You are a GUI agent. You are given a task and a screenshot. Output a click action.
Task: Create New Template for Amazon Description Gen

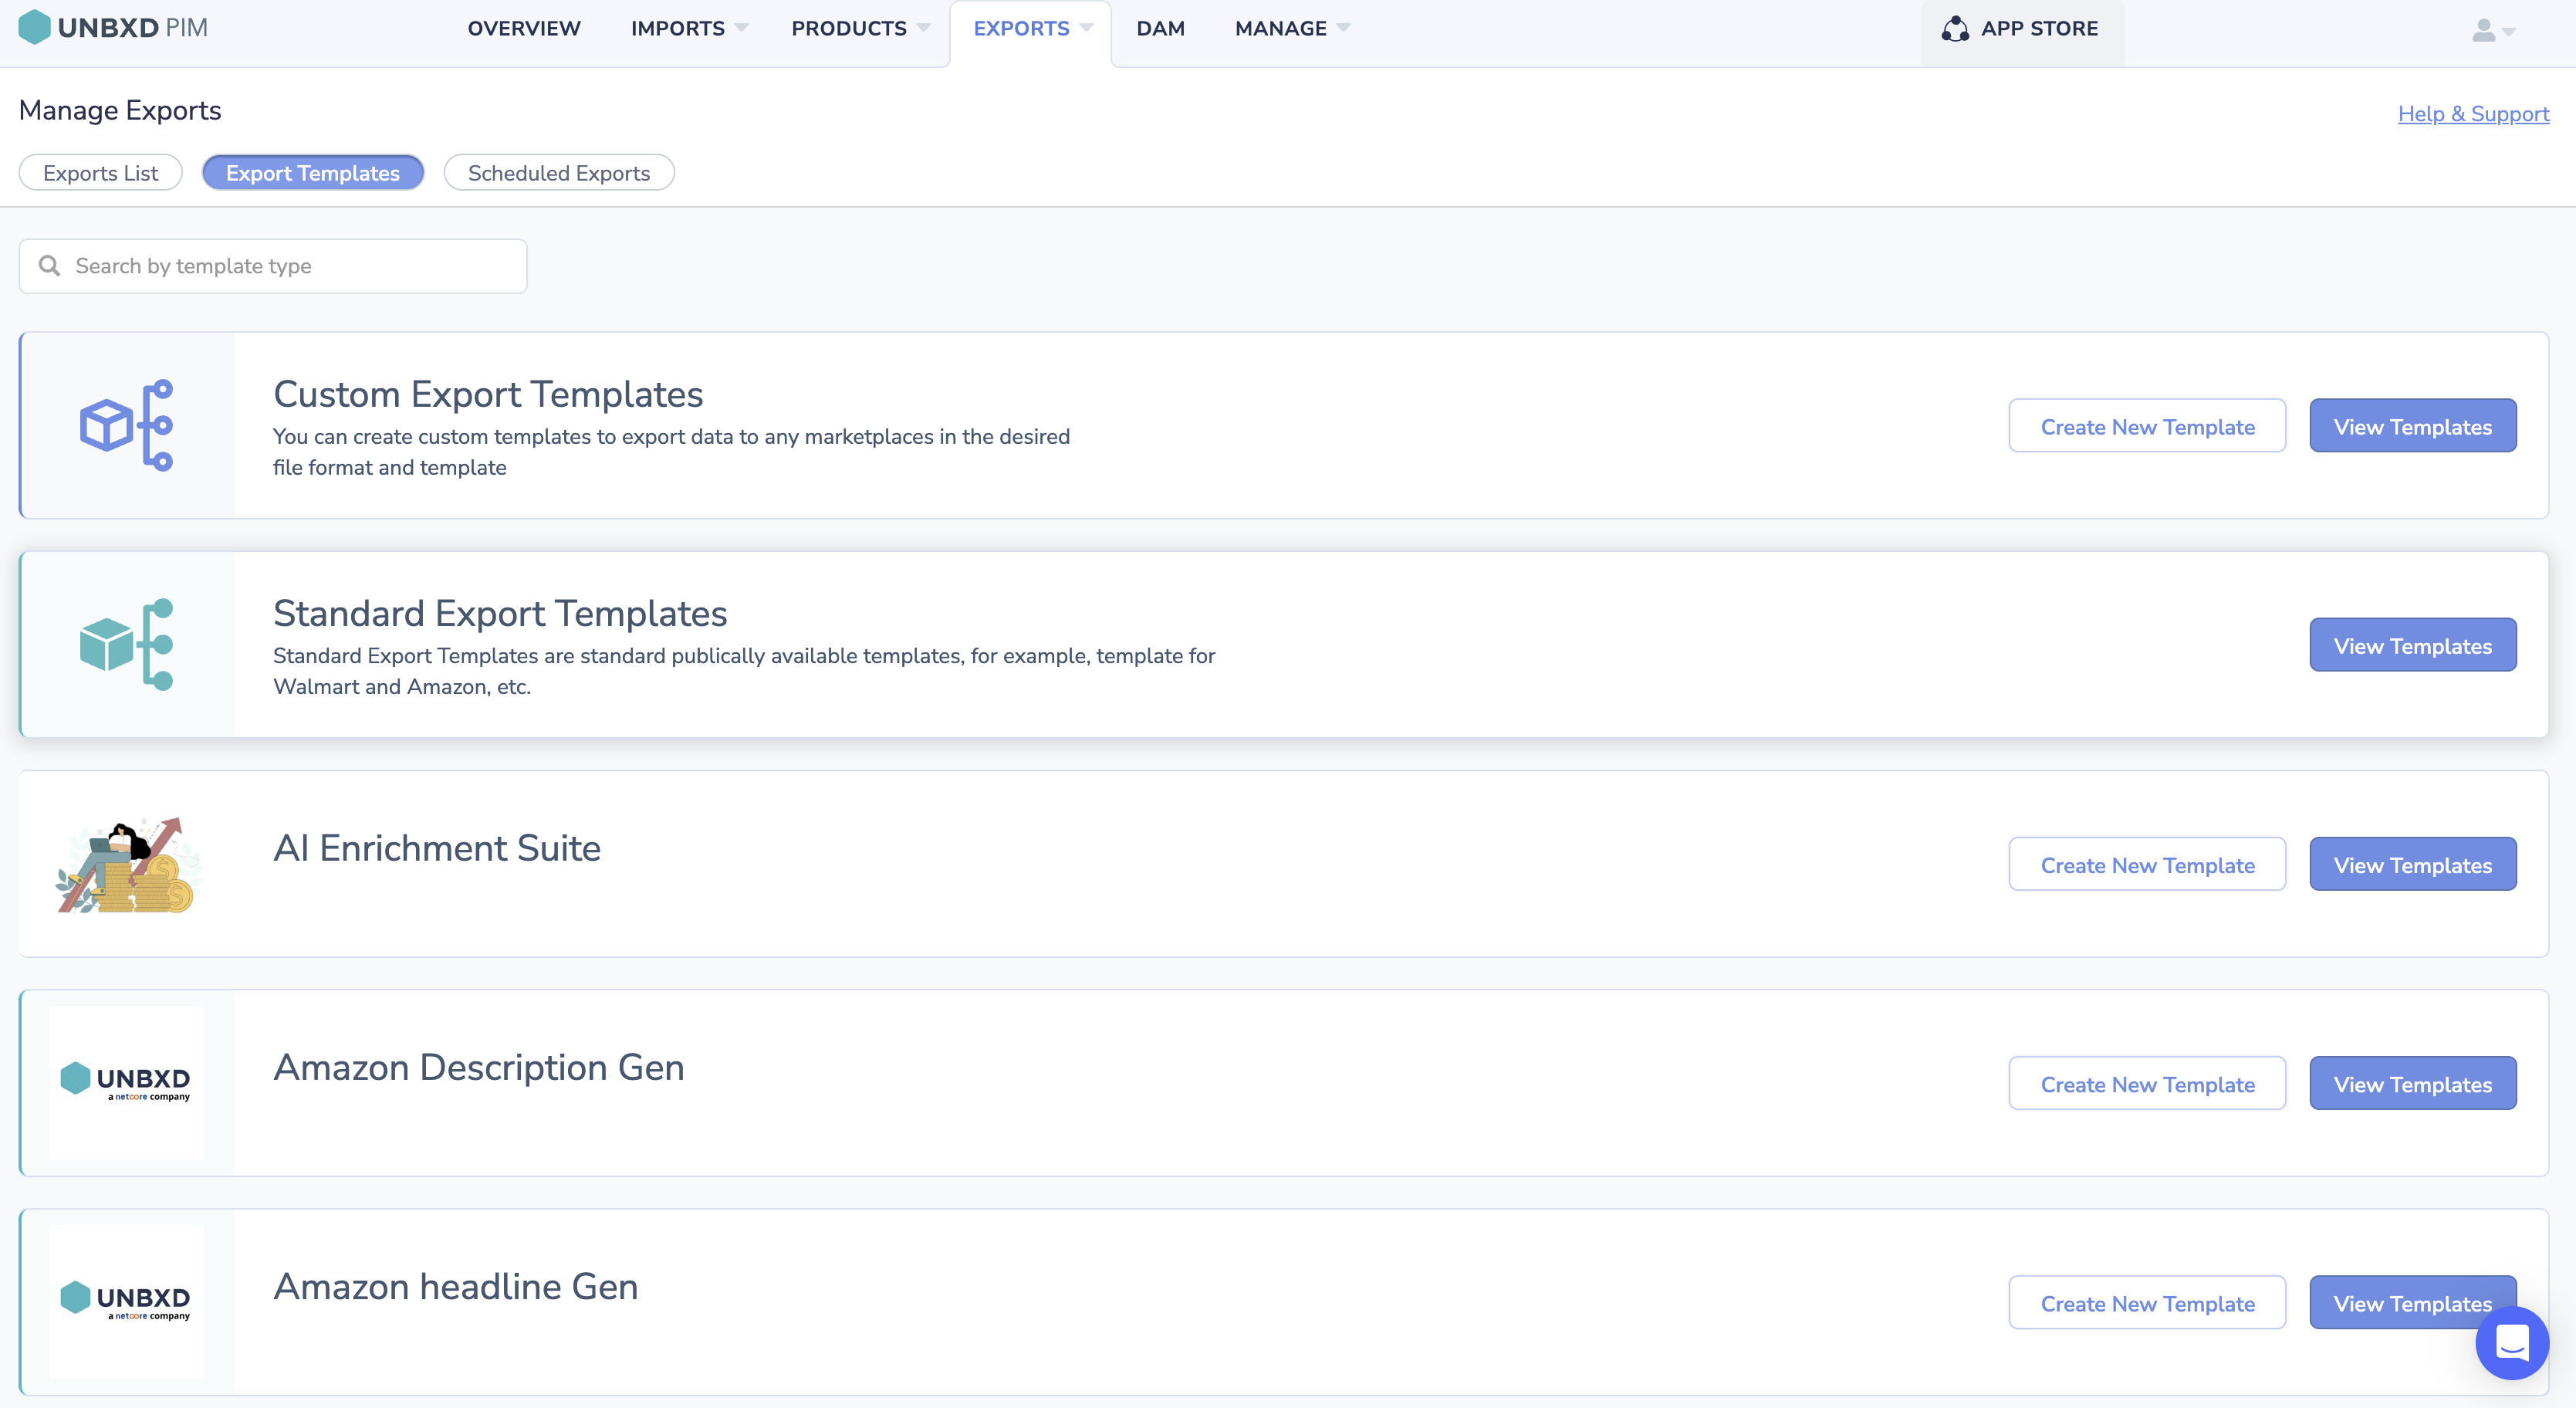click(x=2147, y=1083)
